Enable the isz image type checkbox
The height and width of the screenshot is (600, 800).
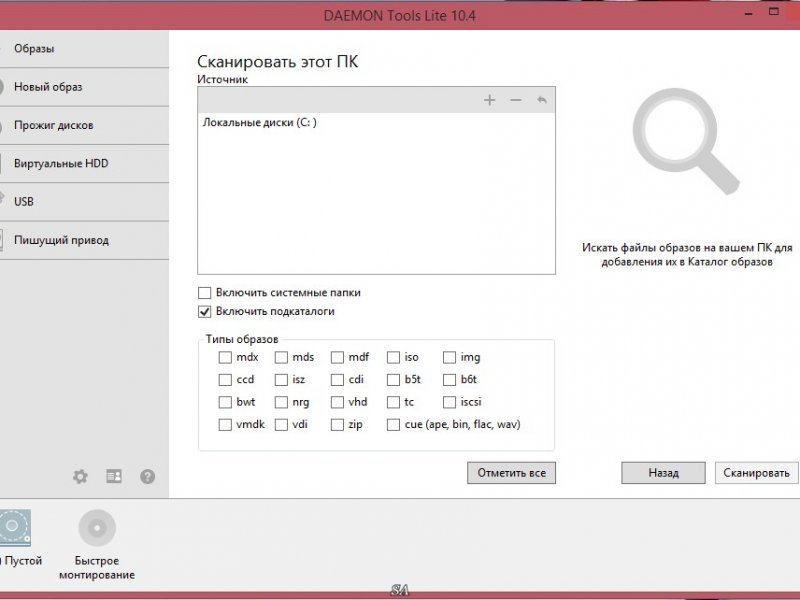[x=281, y=380]
